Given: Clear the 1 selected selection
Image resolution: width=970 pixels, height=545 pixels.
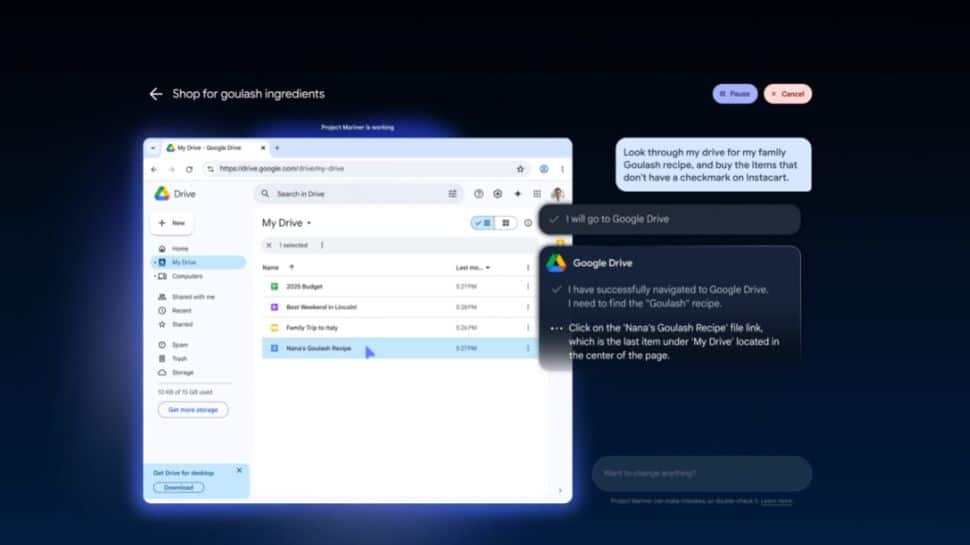Looking at the screenshot, I should 269,245.
